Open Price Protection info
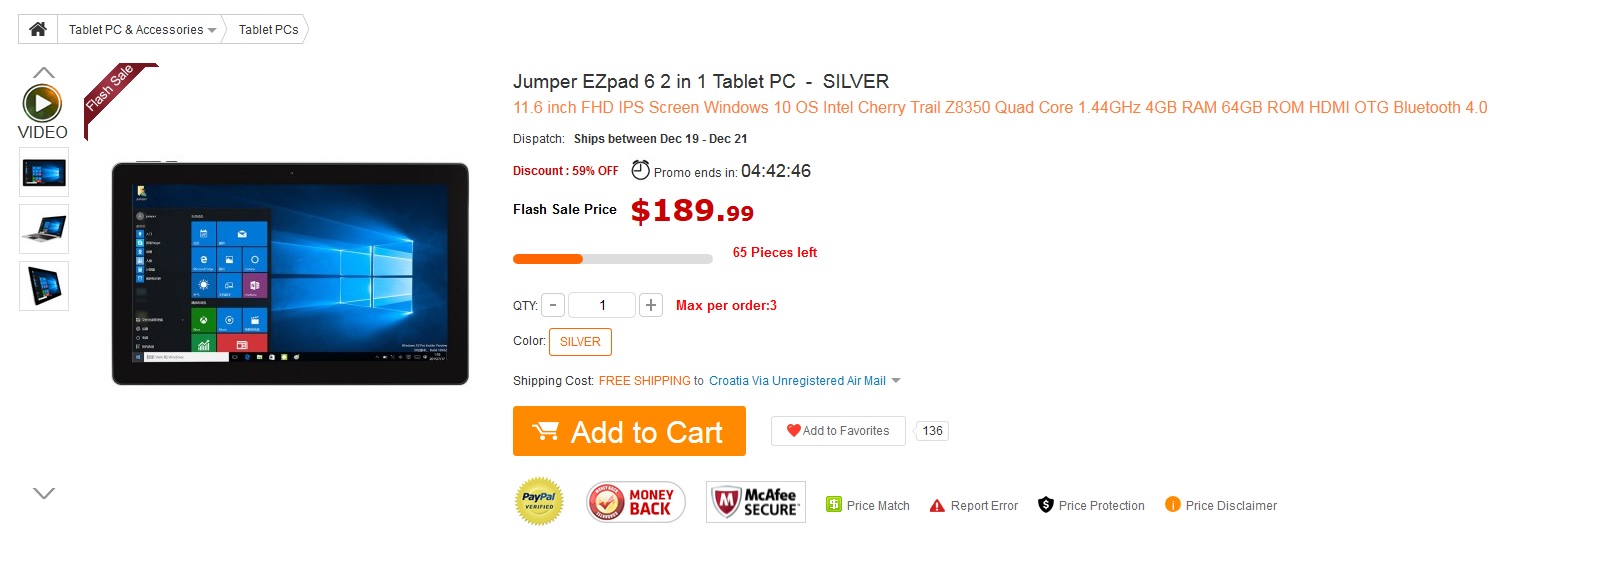1616x566 pixels. [x=1091, y=506]
